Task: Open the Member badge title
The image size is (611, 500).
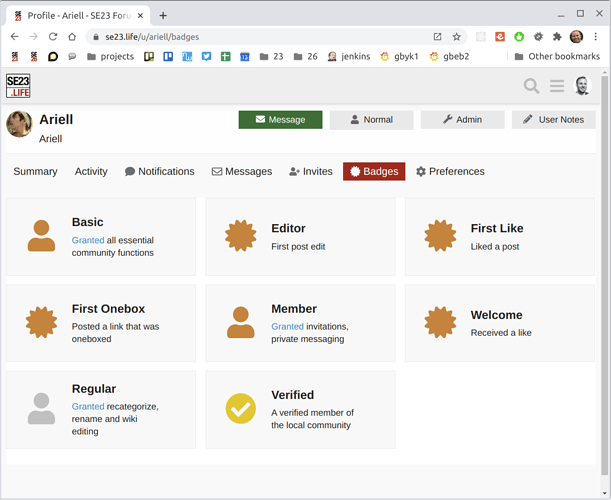Action: [294, 309]
